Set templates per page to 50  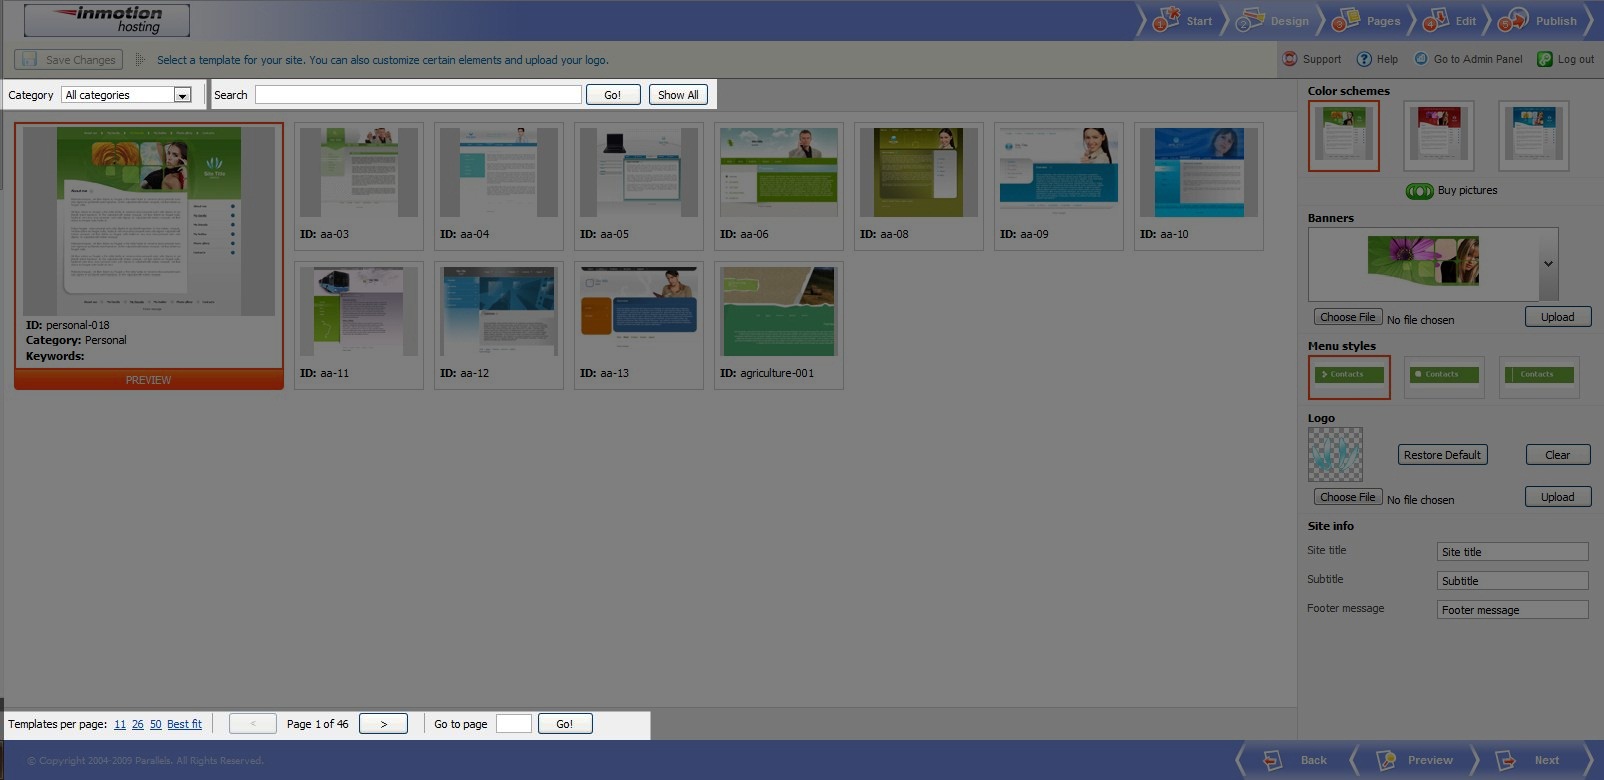coord(155,724)
